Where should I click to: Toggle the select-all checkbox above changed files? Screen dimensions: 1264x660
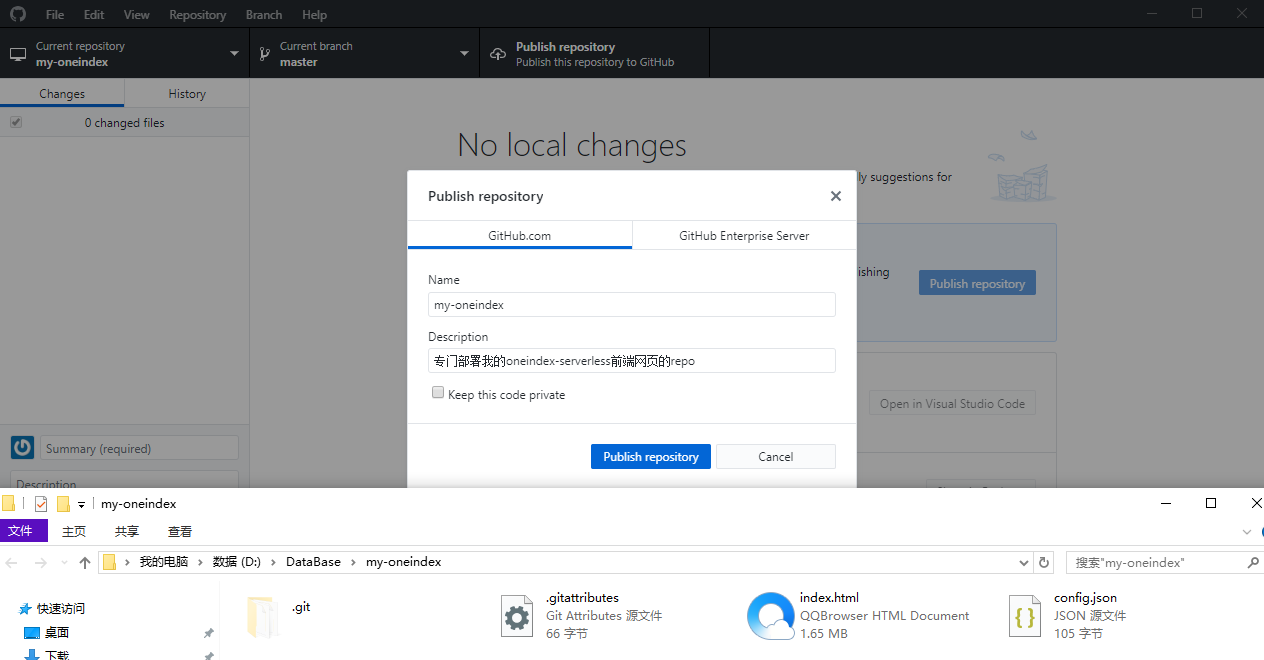pyautogui.click(x=15, y=121)
